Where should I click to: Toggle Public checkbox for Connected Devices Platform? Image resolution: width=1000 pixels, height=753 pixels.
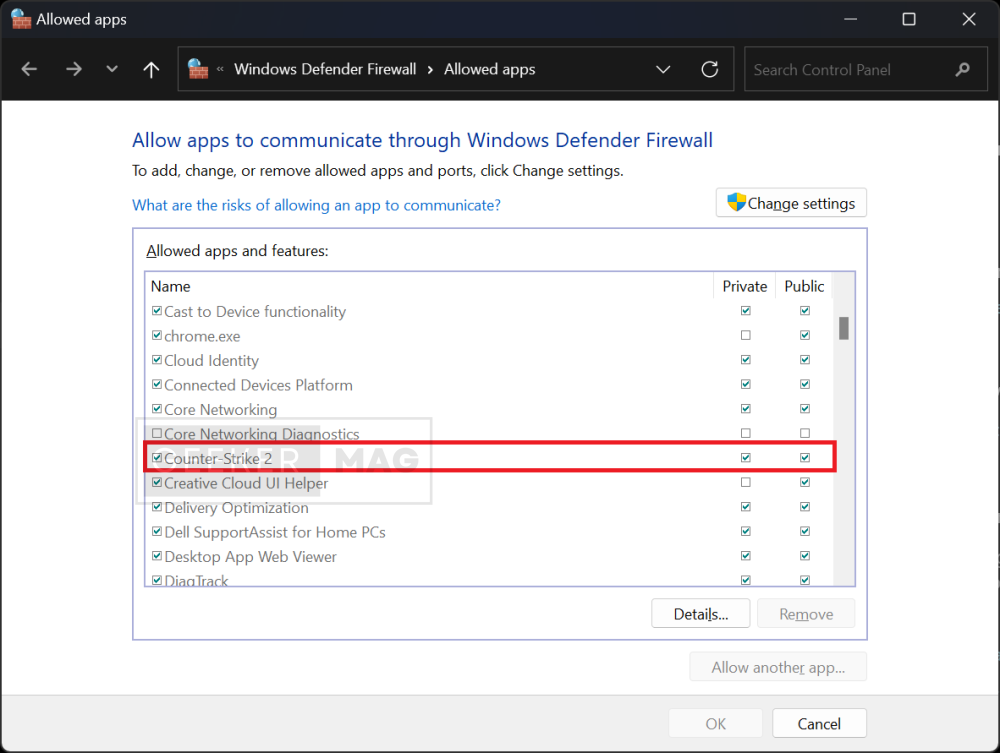pyautogui.click(x=805, y=384)
